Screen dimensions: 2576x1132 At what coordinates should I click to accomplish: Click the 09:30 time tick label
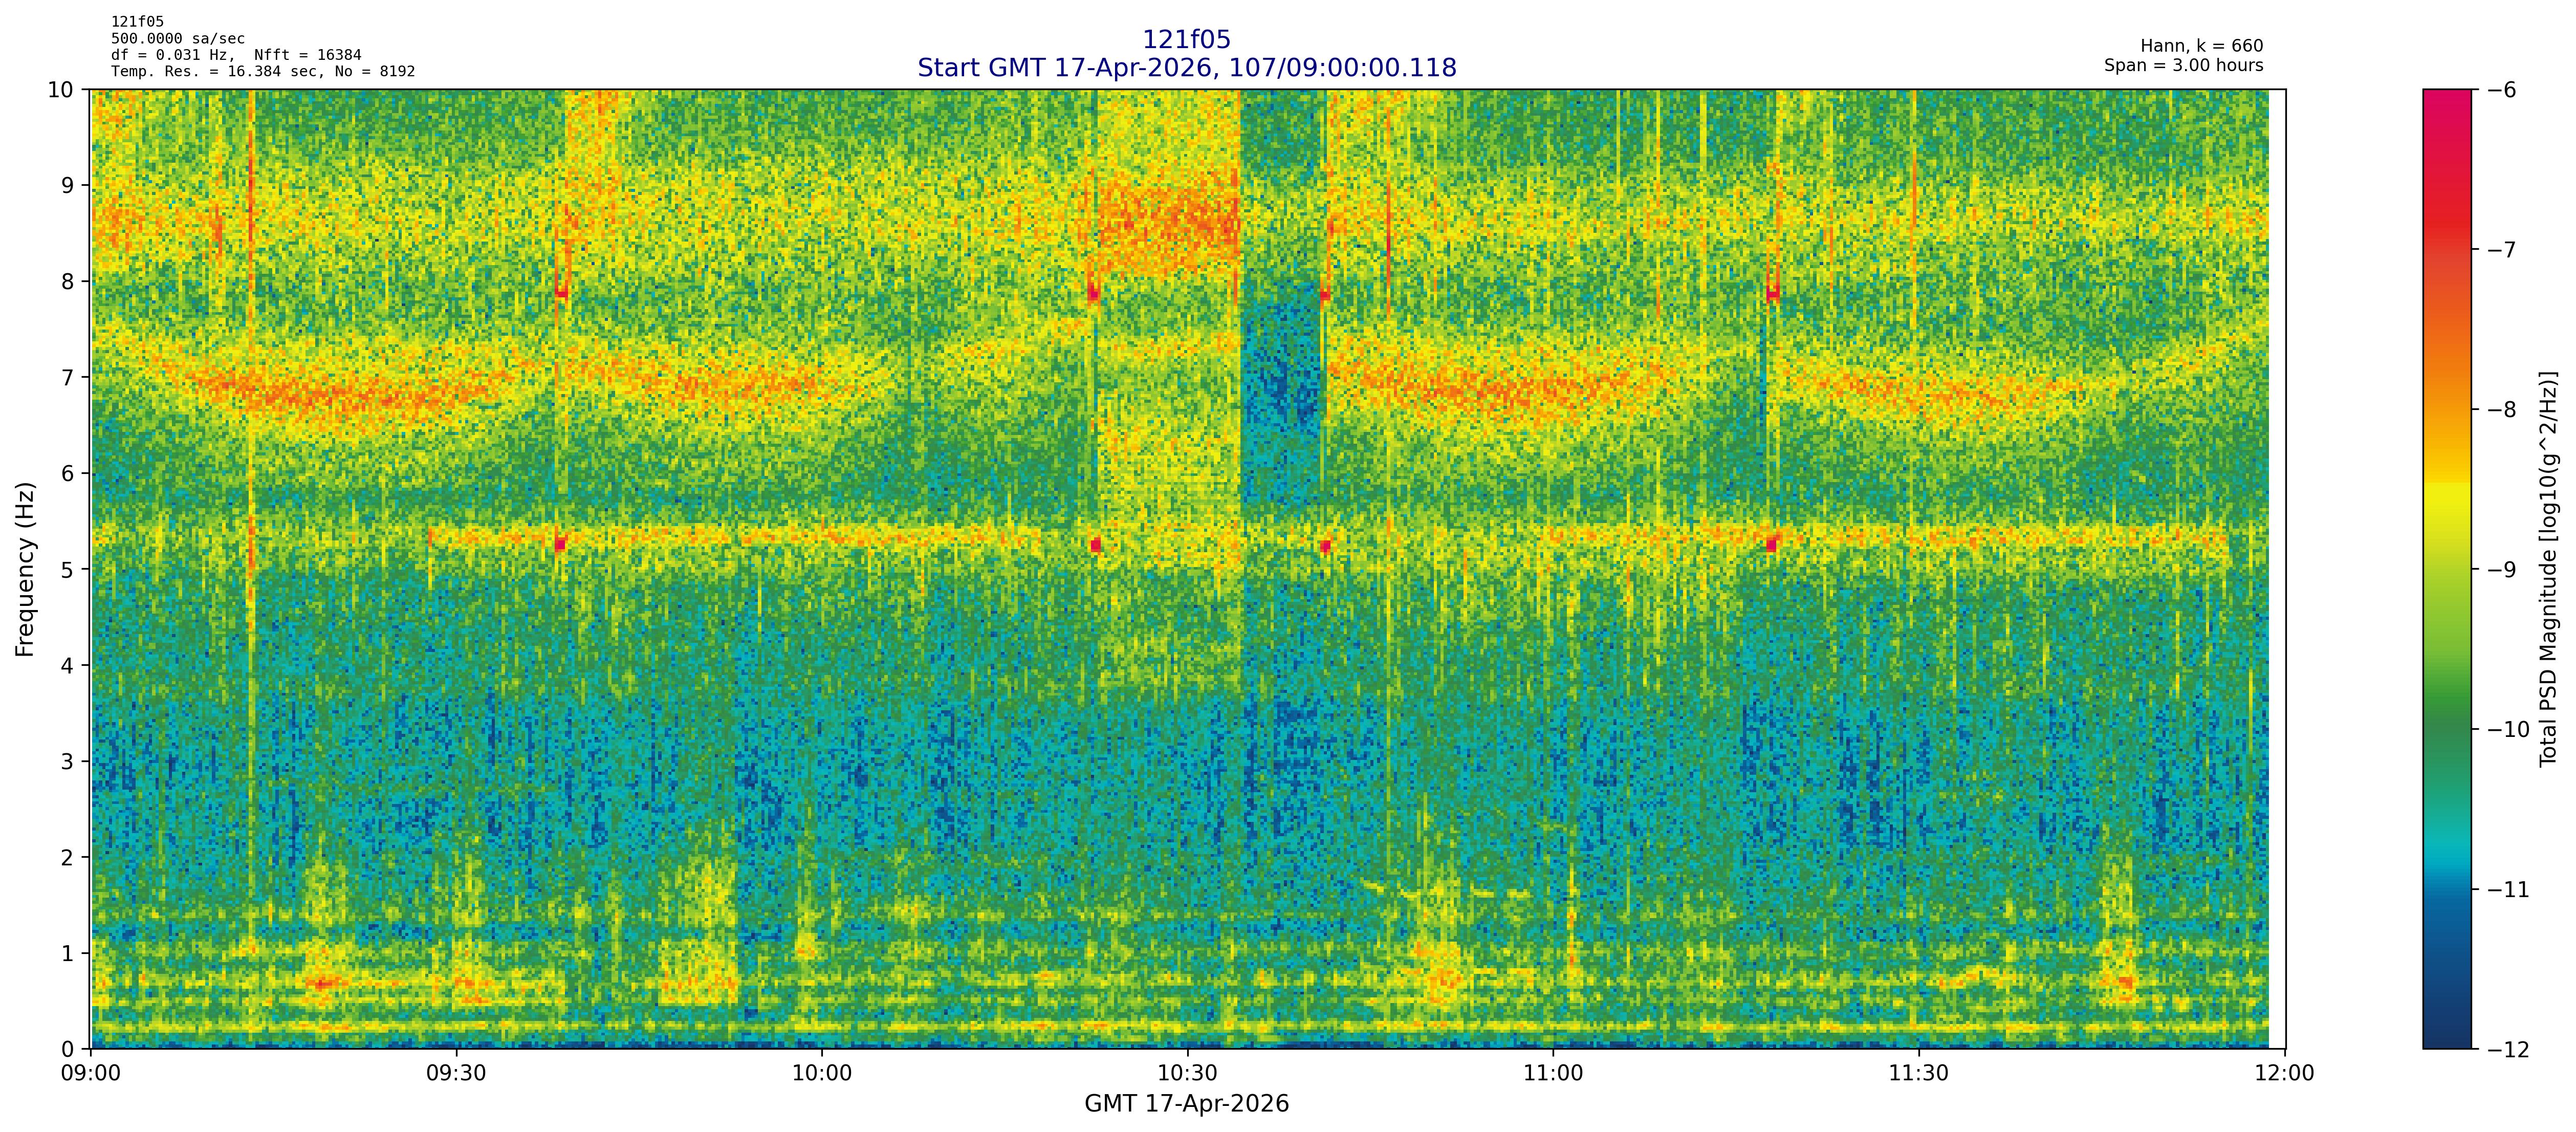[x=456, y=1074]
